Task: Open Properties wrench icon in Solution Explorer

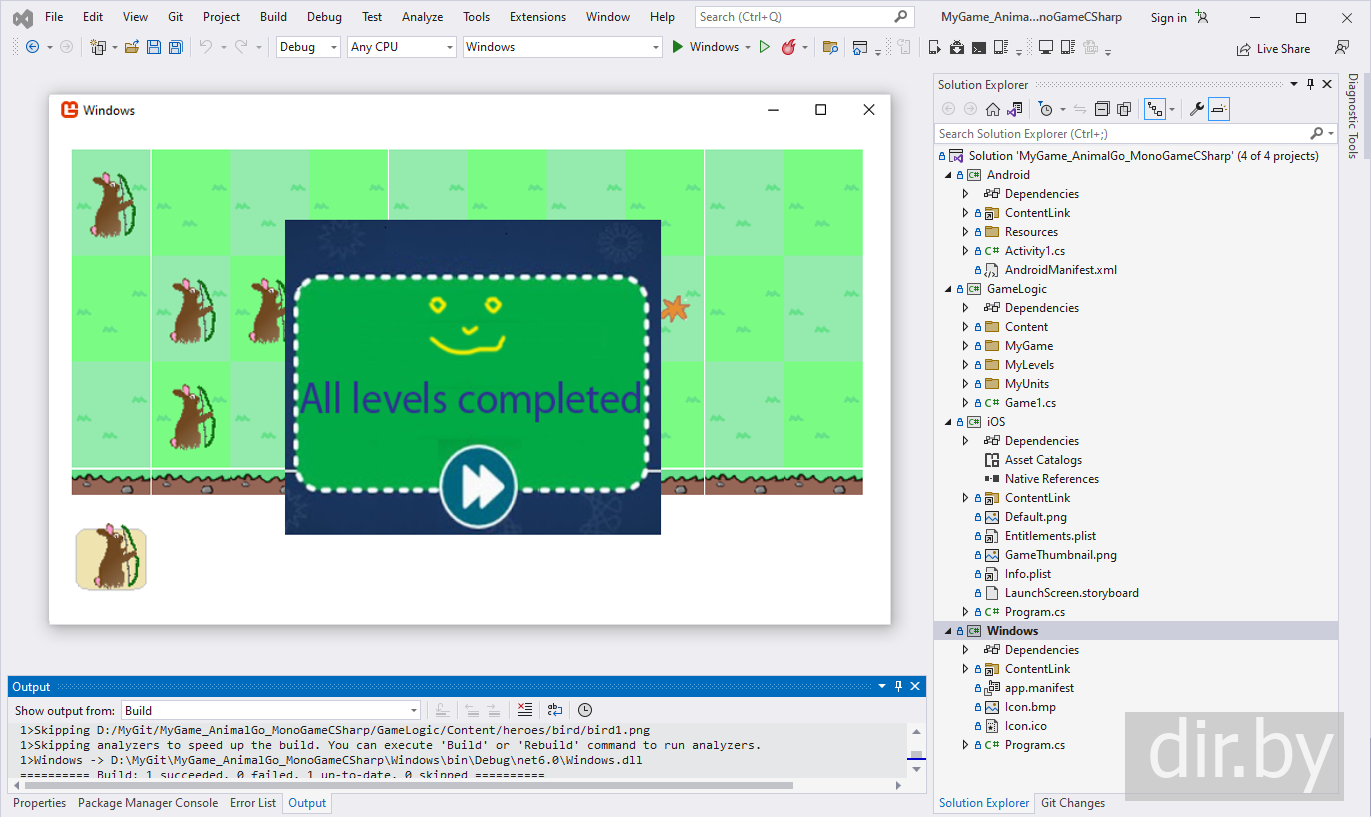Action: (1196, 109)
